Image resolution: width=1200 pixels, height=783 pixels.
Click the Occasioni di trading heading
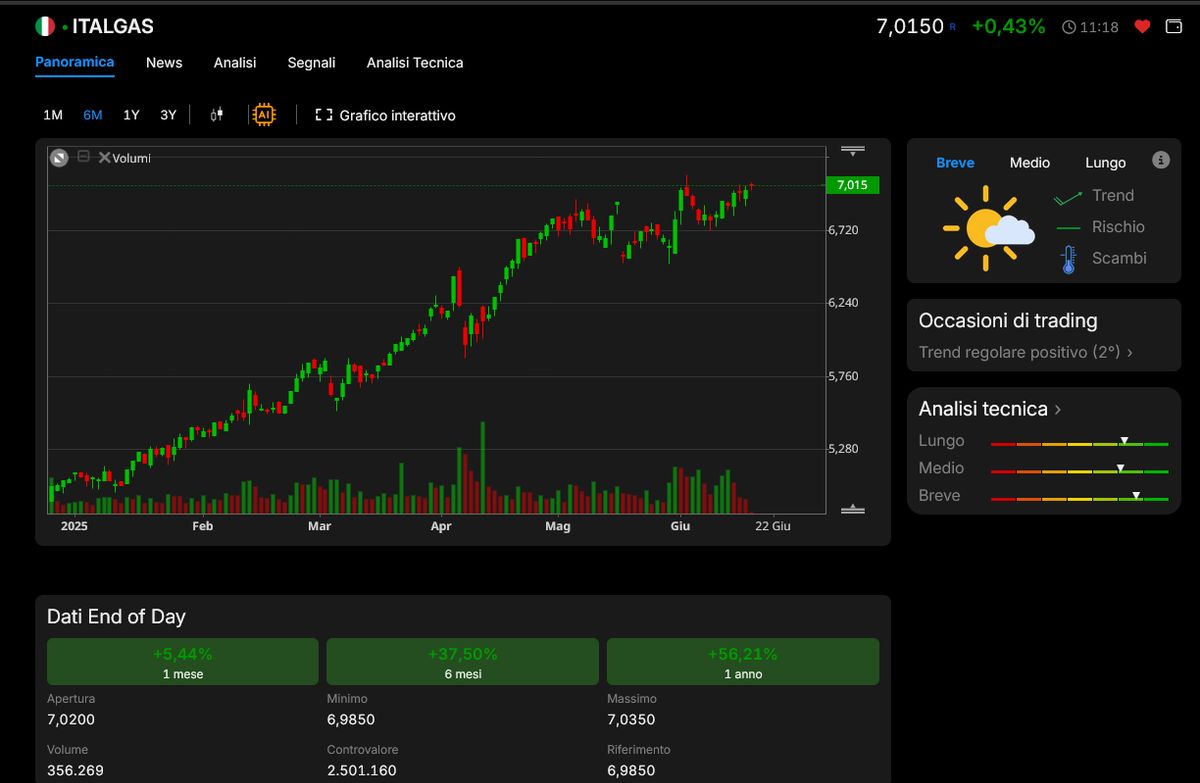point(1008,321)
